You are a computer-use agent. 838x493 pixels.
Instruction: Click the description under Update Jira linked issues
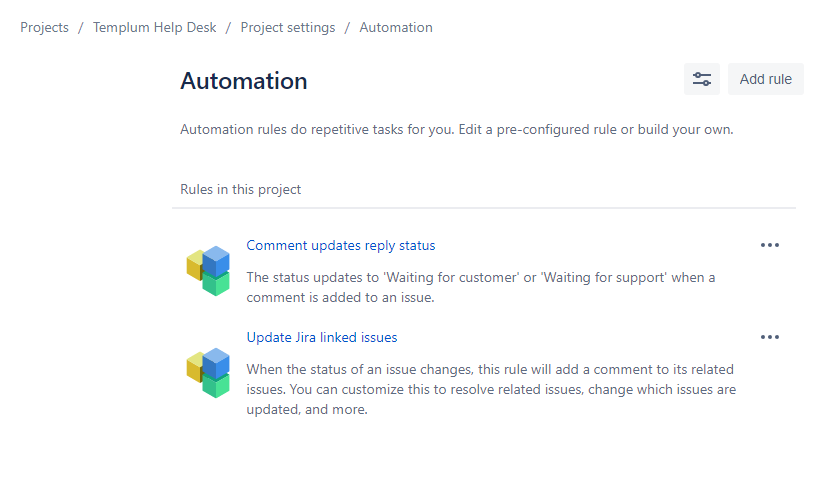coord(491,388)
